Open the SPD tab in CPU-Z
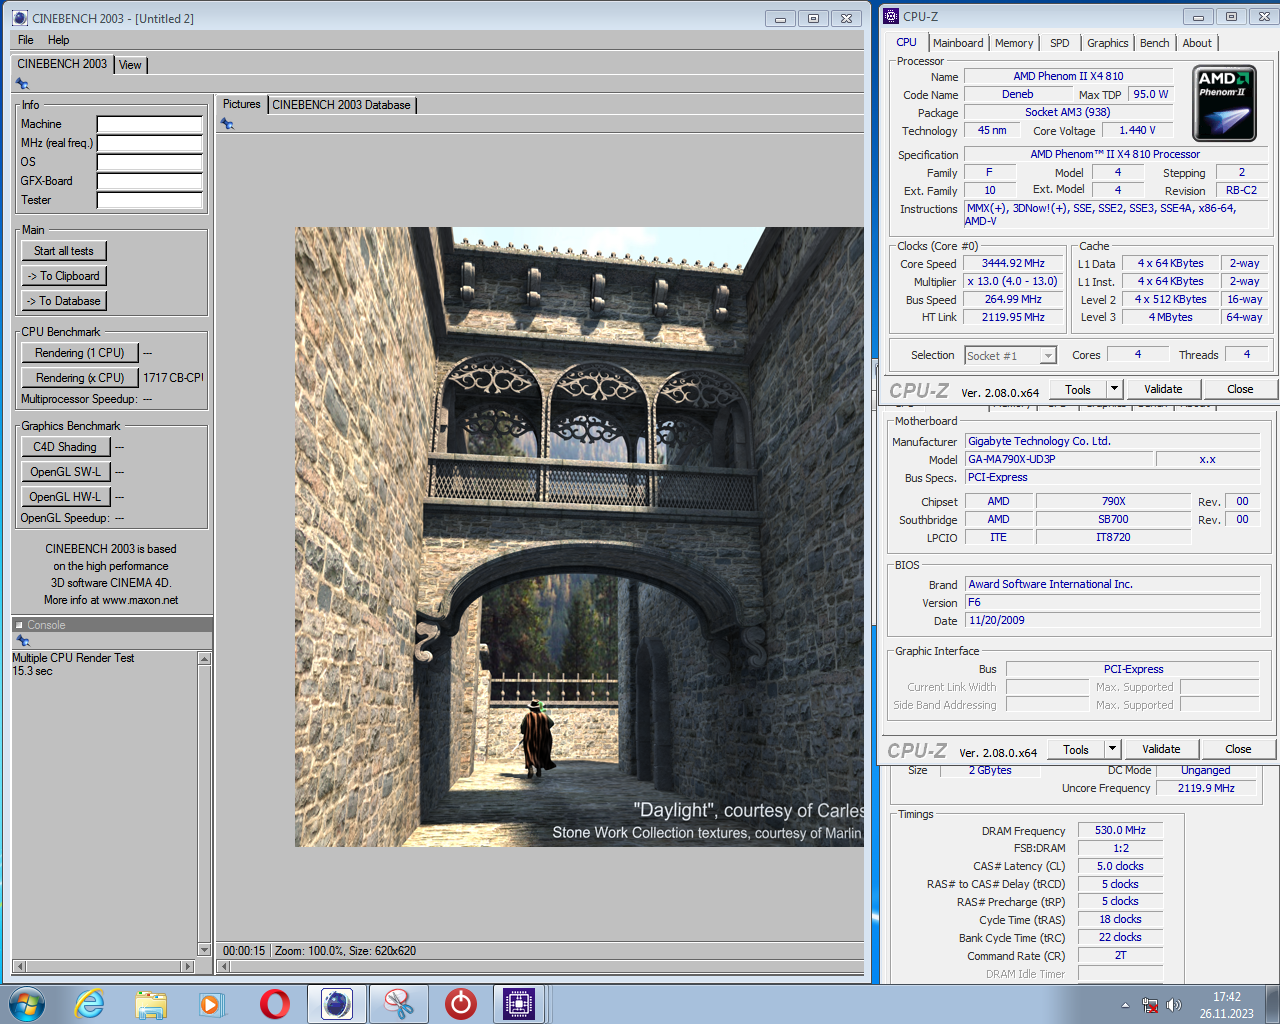Viewport: 1280px width, 1024px height. tap(1060, 43)
